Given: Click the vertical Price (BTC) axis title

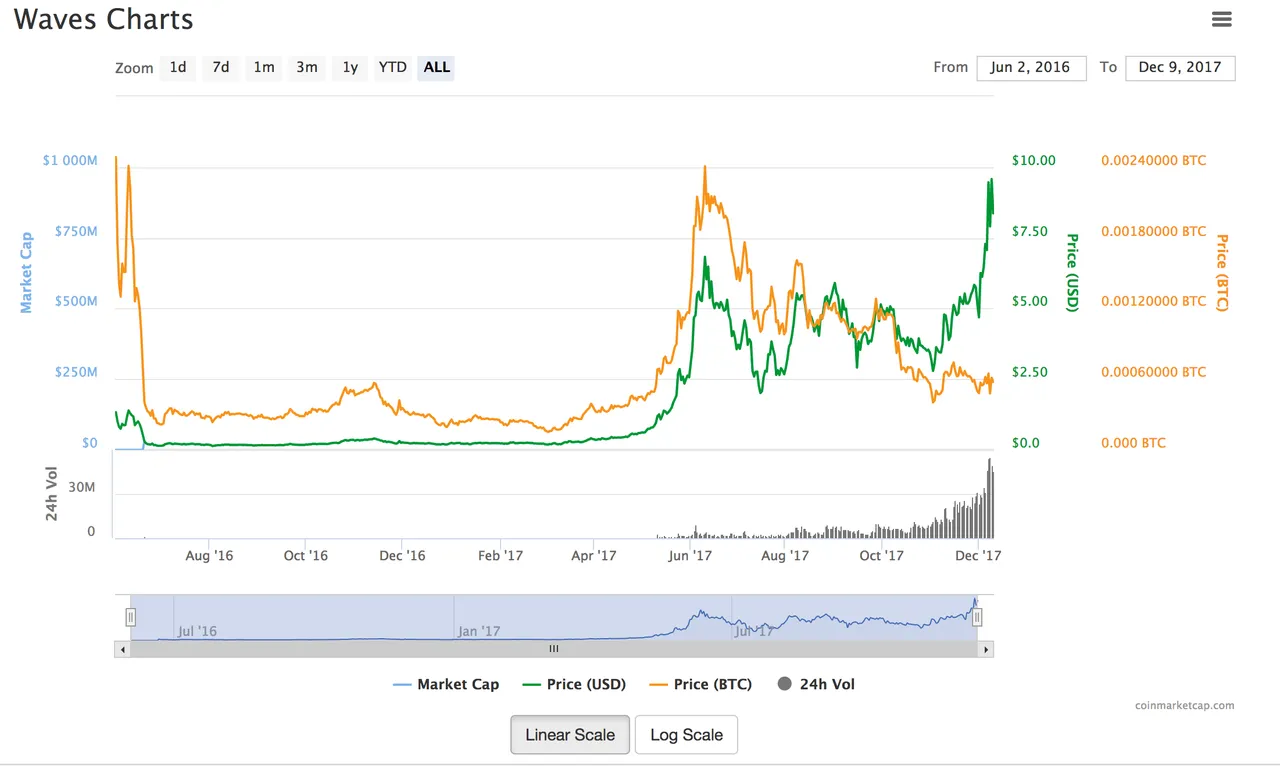Looking at the screenshot, I should pos(1221,272).
